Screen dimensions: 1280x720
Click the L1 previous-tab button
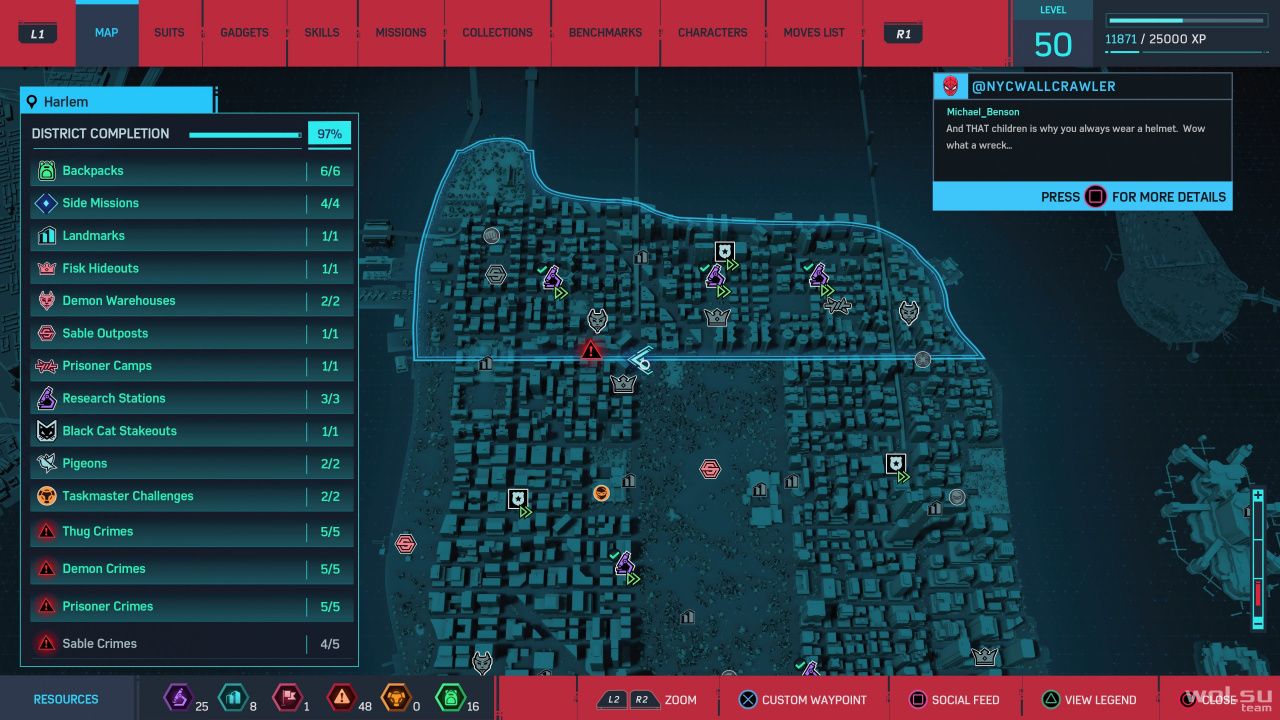pyautogui.click(x=38, y=33)
